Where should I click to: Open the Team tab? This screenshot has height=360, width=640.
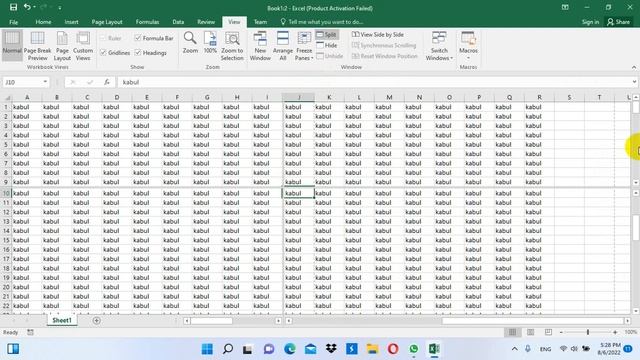260,22
